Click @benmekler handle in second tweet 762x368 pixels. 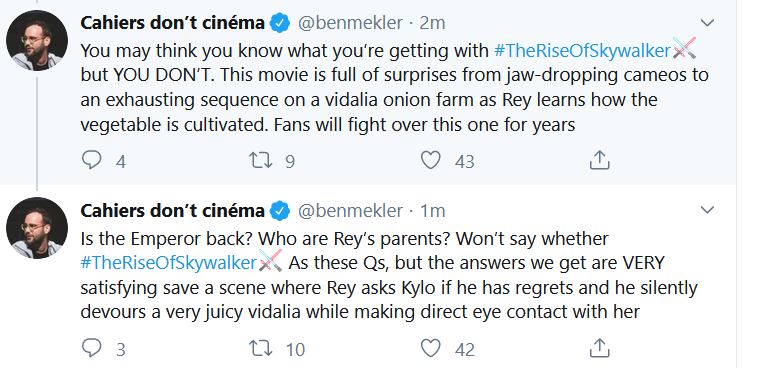pos(350,211)
